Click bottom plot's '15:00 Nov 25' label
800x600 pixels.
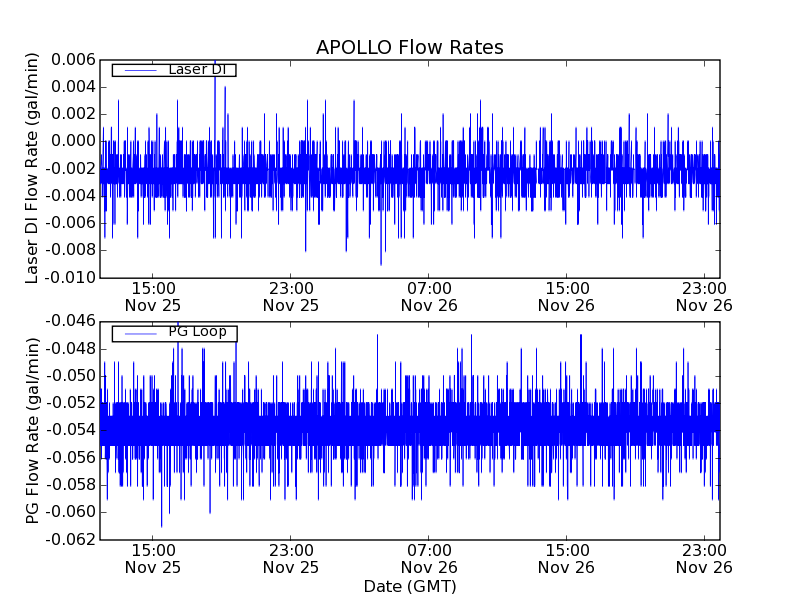coord(153,559)
